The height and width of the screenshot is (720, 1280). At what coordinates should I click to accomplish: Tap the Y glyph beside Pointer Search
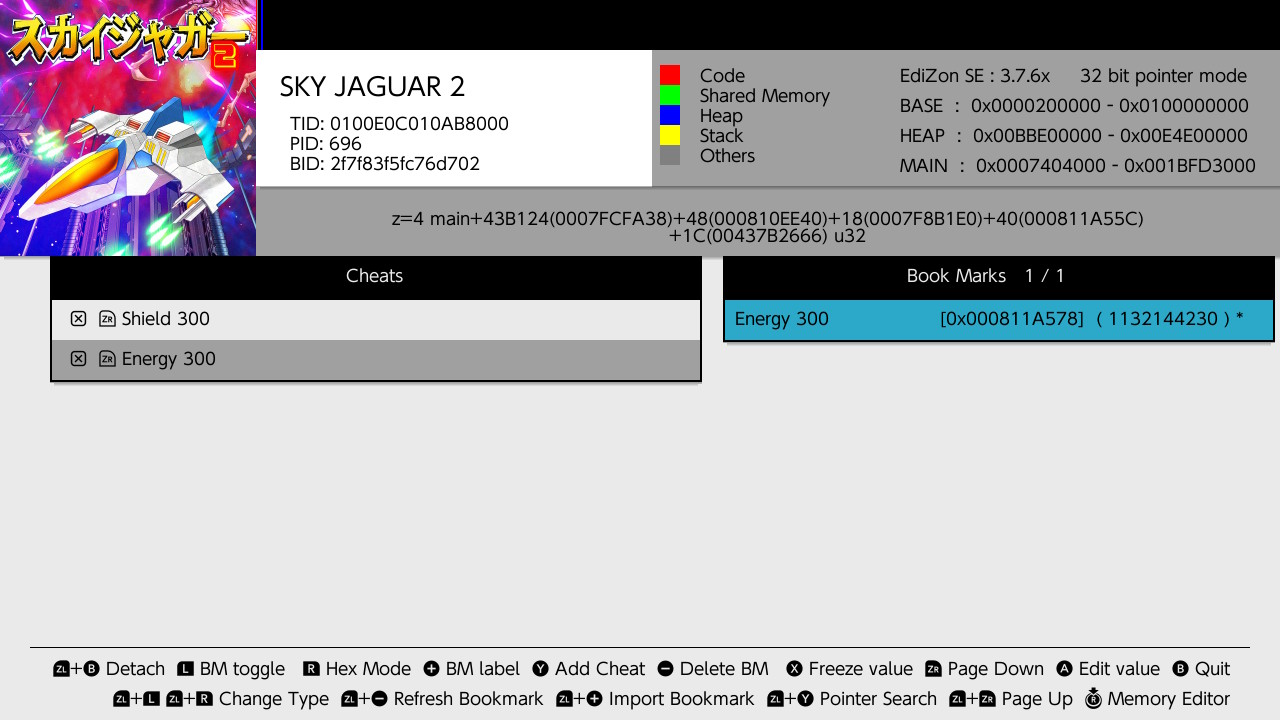(x=805, y=699)
